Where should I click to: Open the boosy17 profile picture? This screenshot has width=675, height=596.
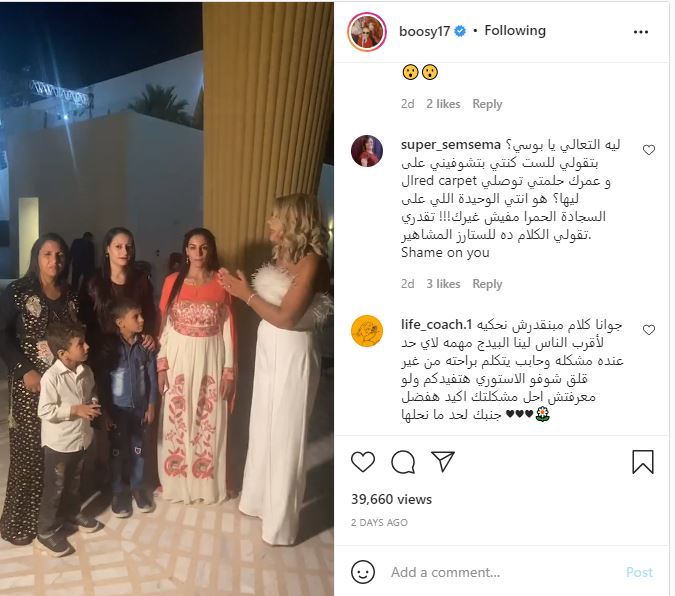367,32
